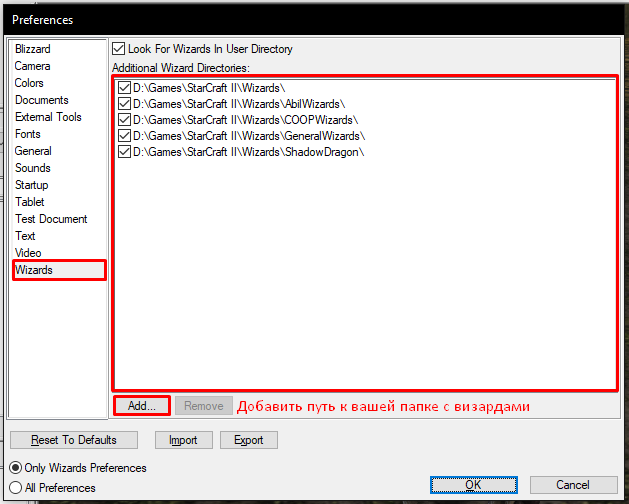Open the Blizzard preferences category
This screenshot has height=504, width=629.
(x=33, y=49)
